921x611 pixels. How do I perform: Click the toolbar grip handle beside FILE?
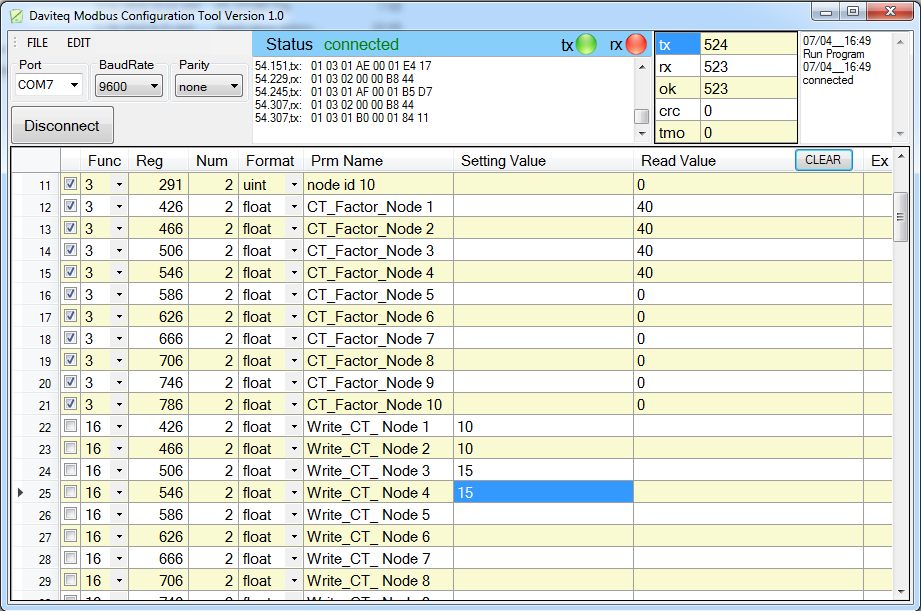15,43
